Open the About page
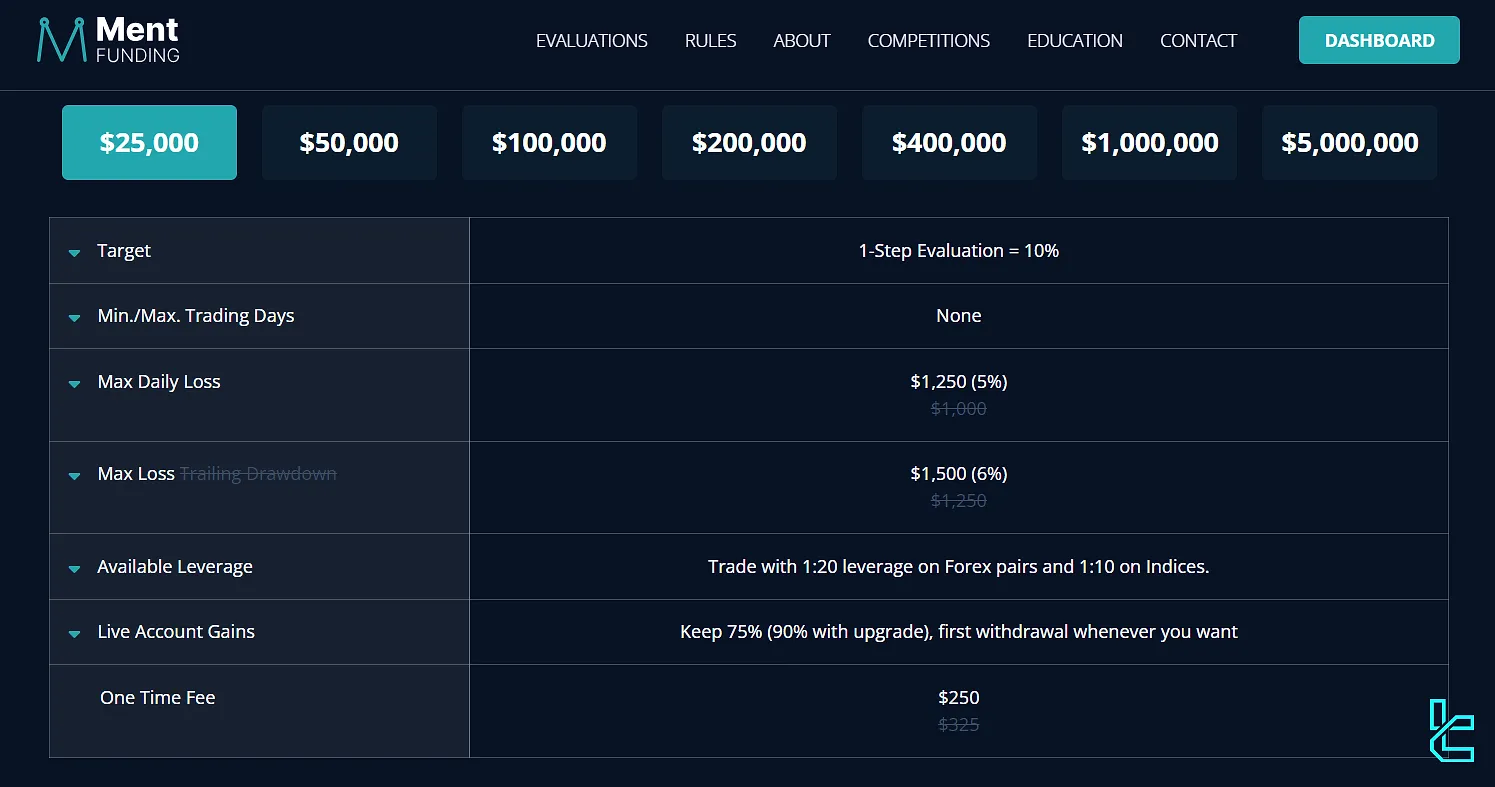 tap(802, 41)
